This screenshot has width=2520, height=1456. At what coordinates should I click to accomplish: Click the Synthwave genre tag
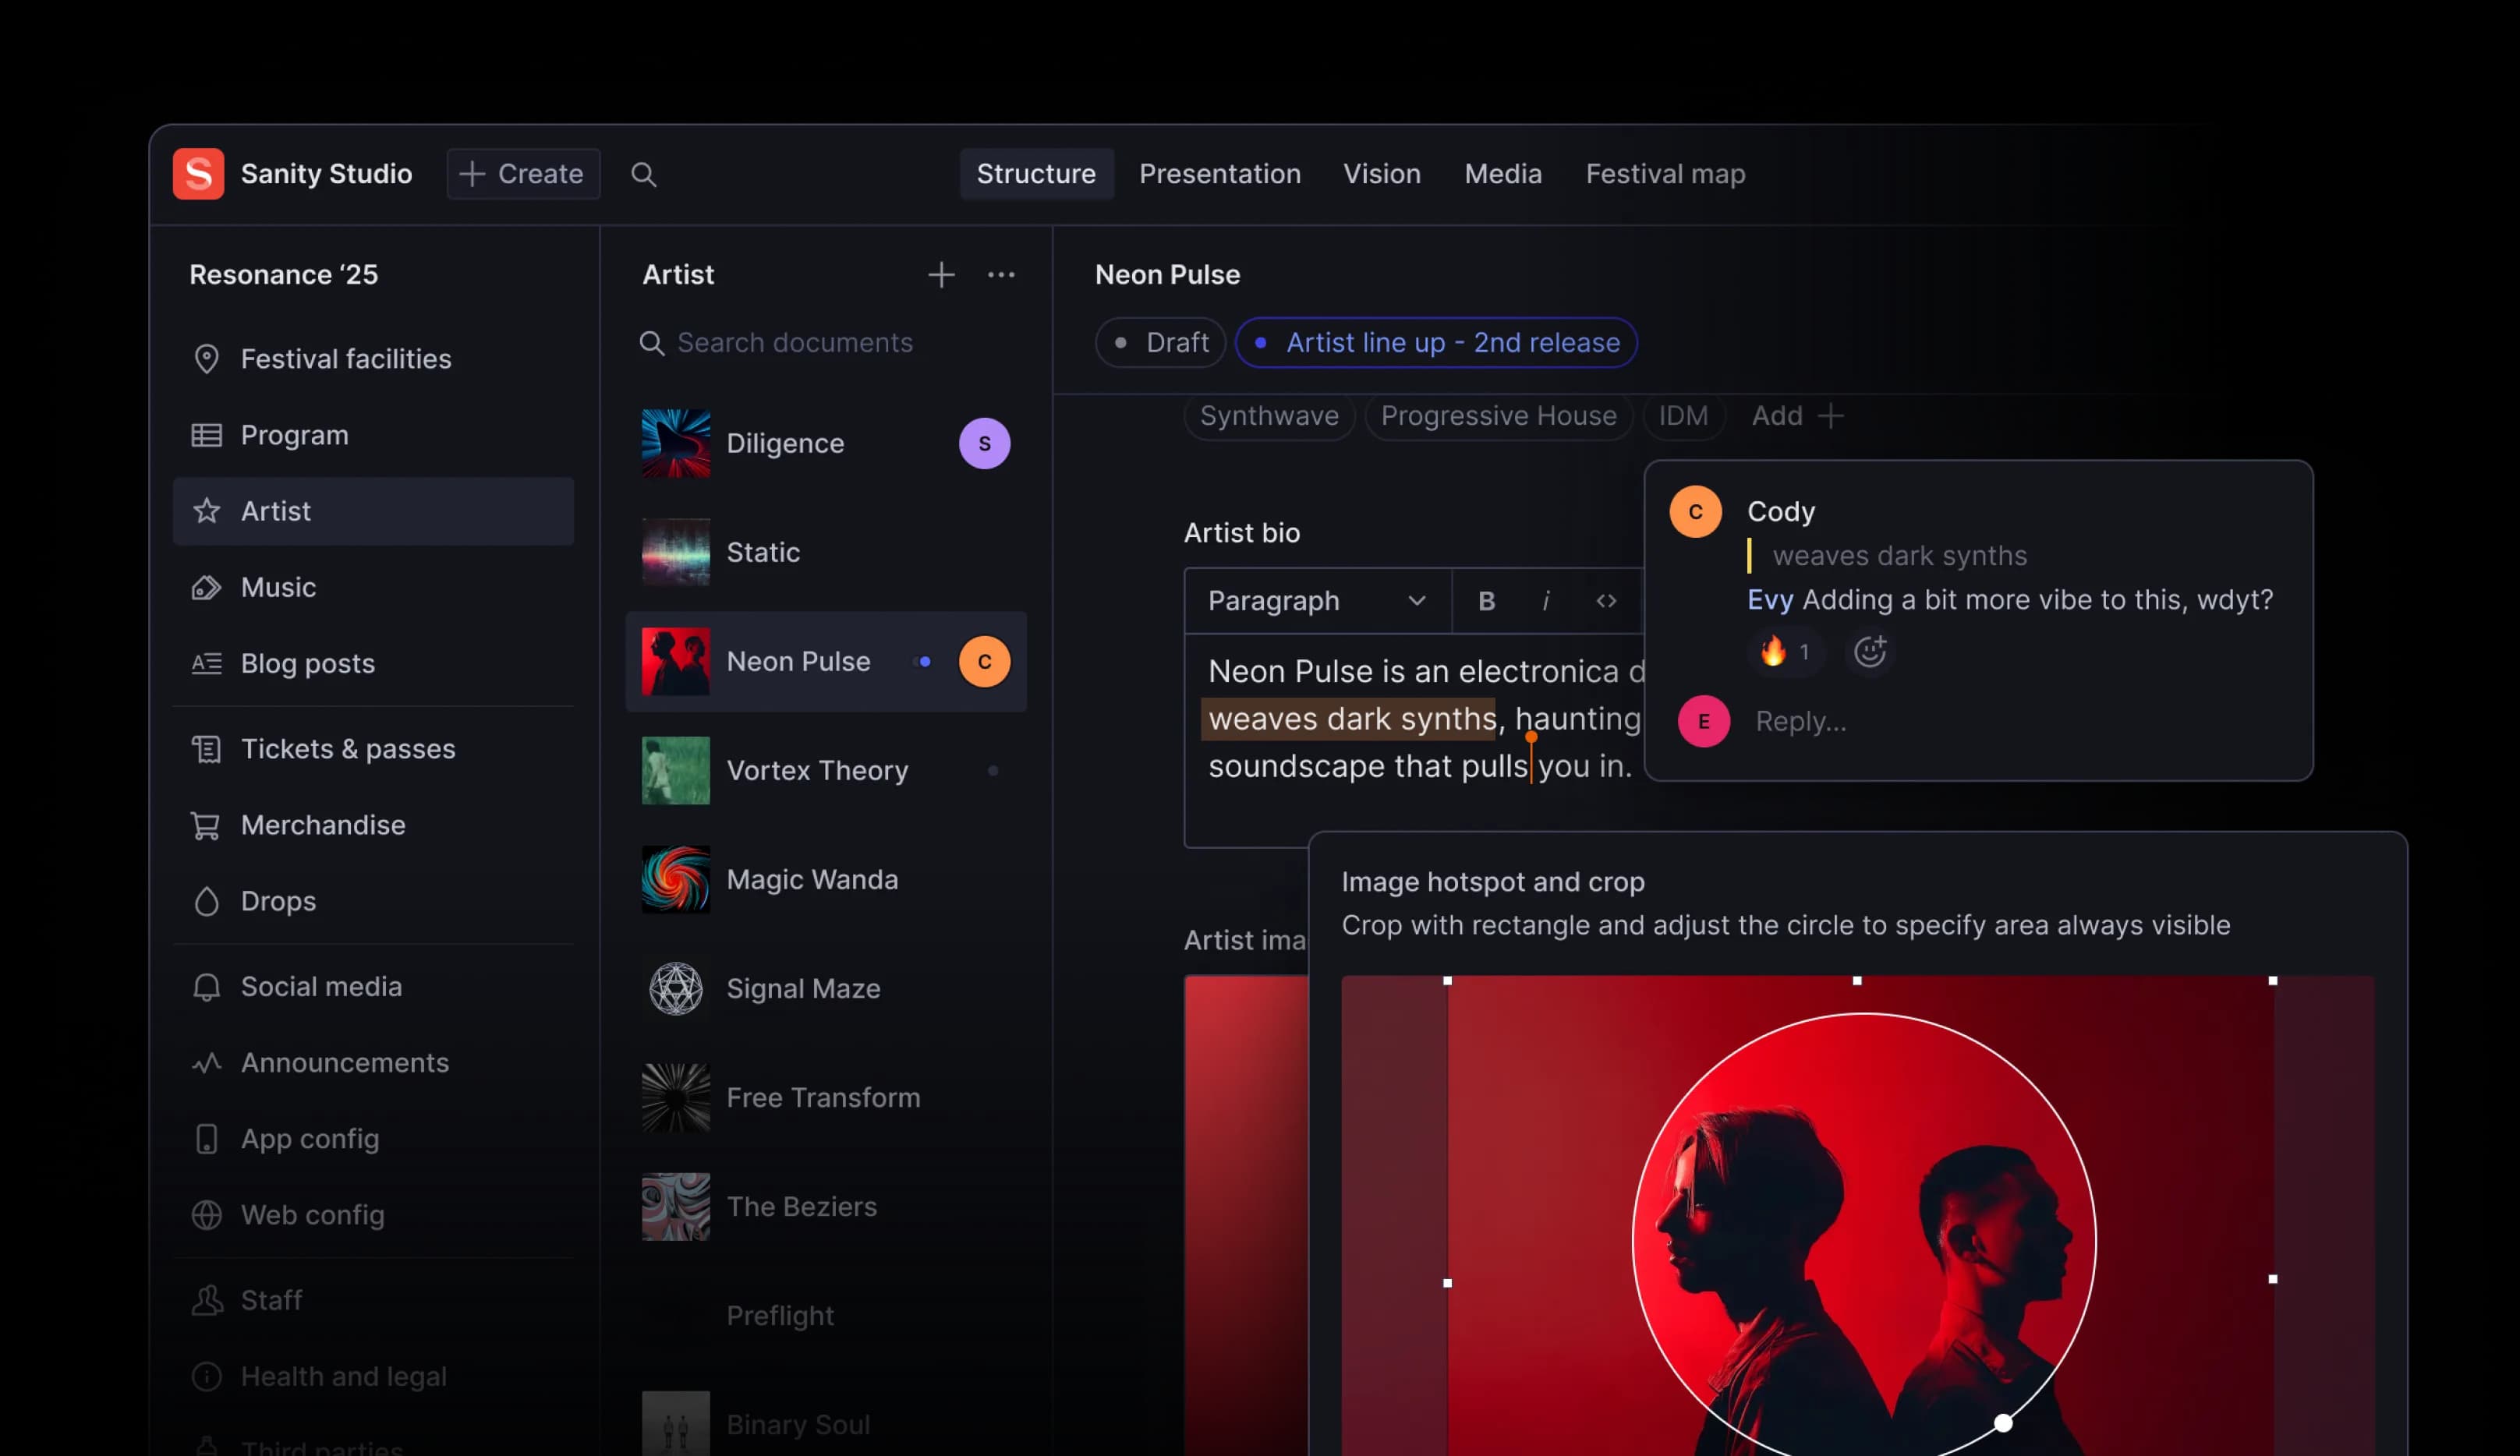coord(1269,416)
